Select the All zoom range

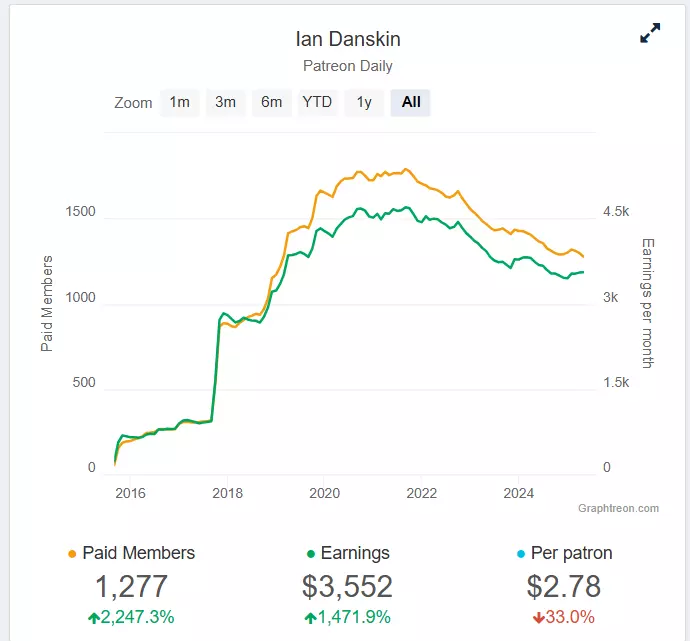[x=410, y=103]
